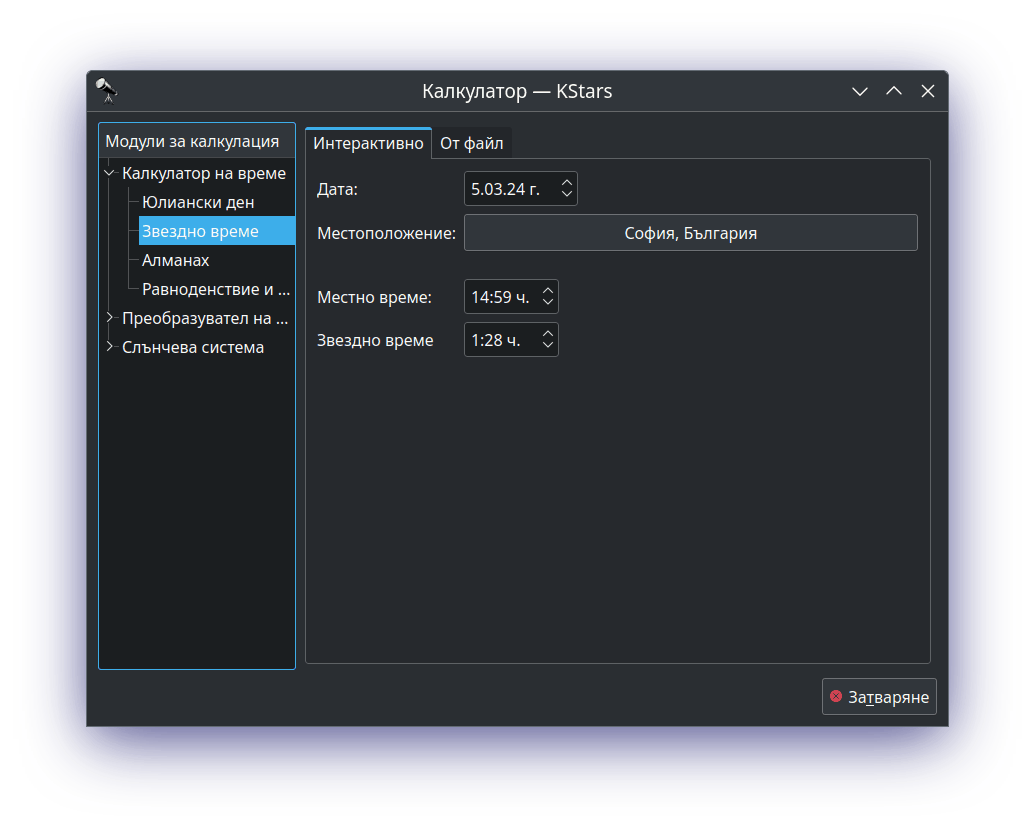This screenshot has width=1035, height=829.
Task: Expand the Слънчева система tree node
Action: pyautogui.click(x=109, y=347)
